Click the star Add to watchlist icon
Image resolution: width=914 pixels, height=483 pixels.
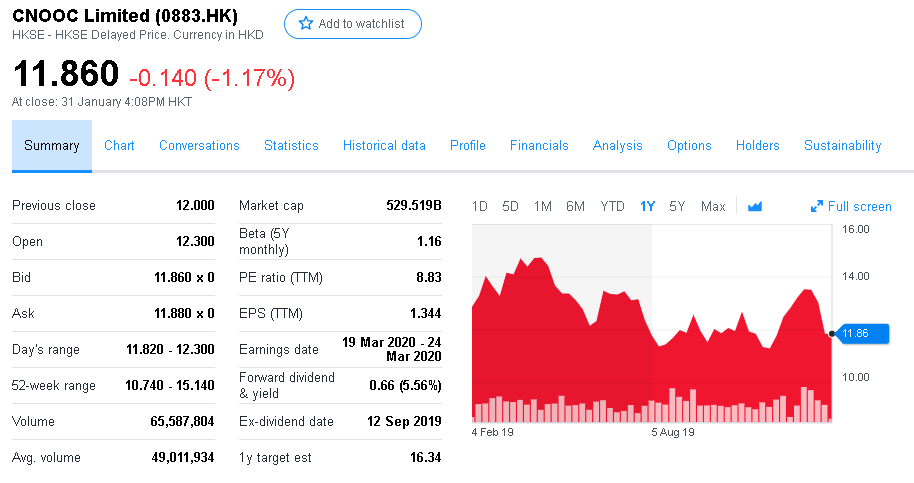pyautogui.click(x=307, y=24)
